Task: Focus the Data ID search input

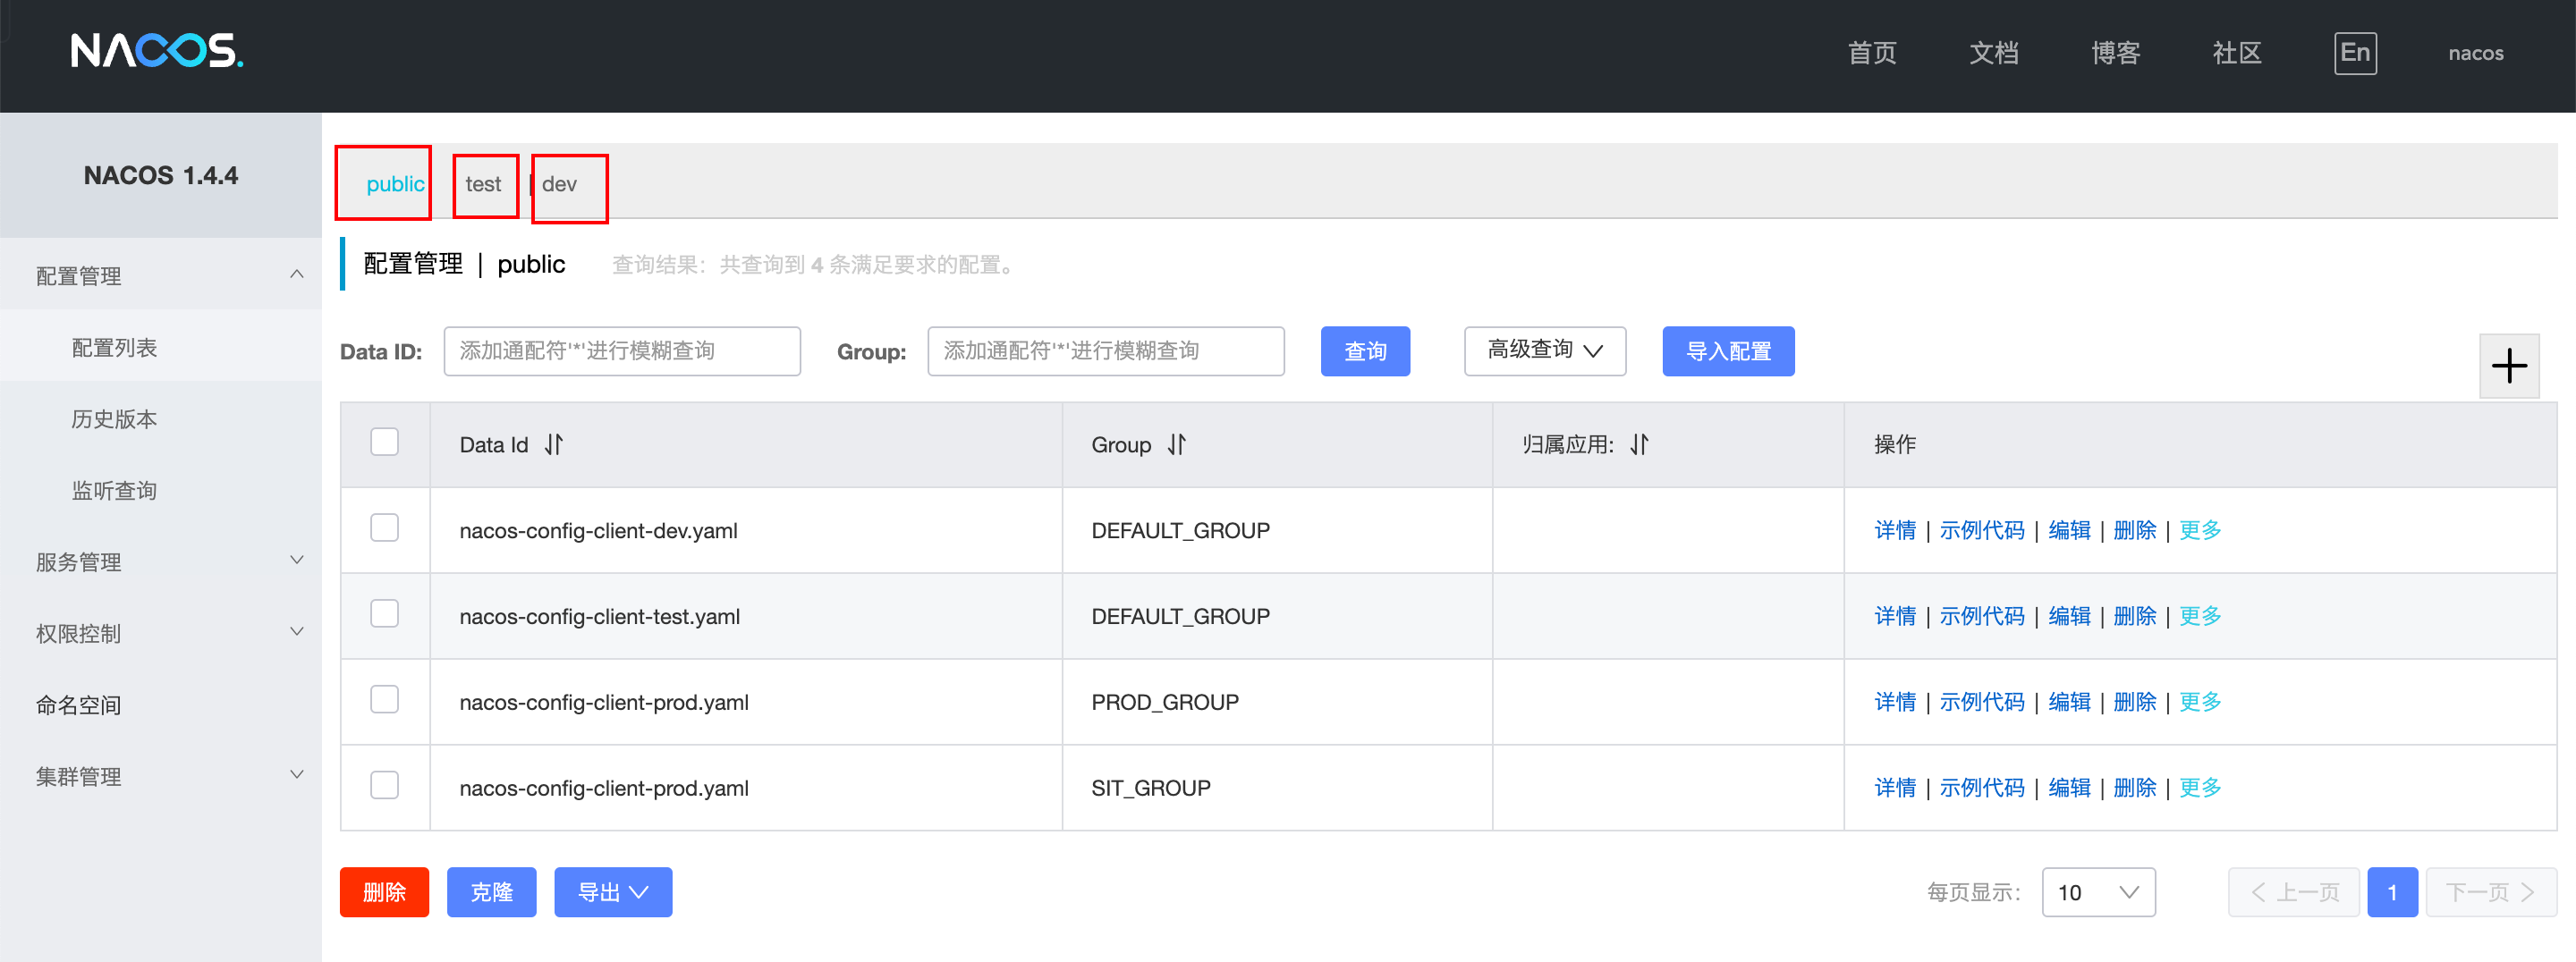Action: click(622, 351)
